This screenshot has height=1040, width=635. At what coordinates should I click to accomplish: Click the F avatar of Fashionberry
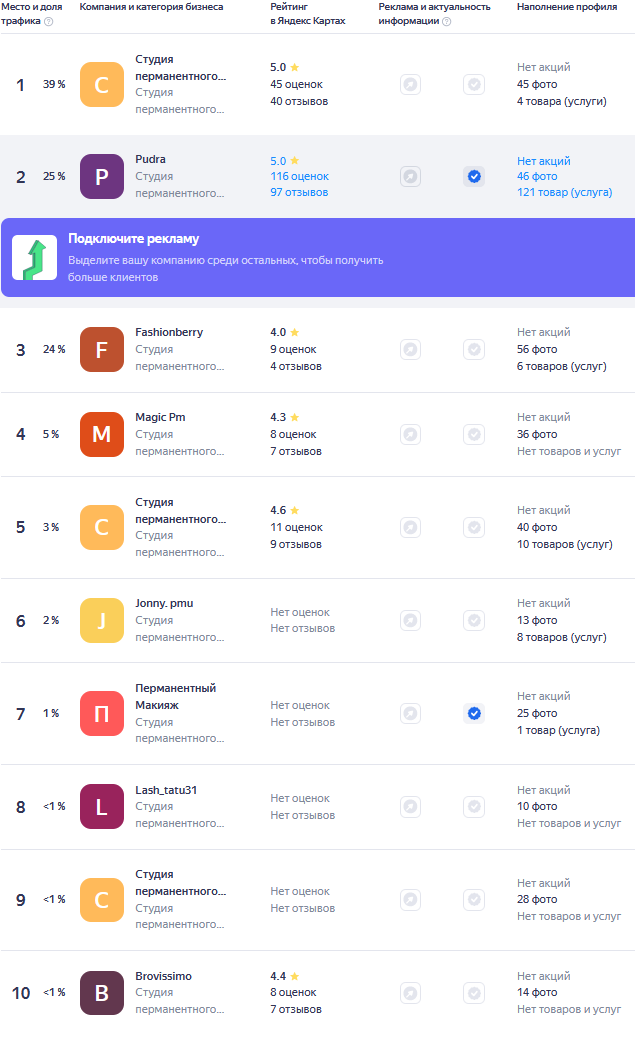point(102,350)
